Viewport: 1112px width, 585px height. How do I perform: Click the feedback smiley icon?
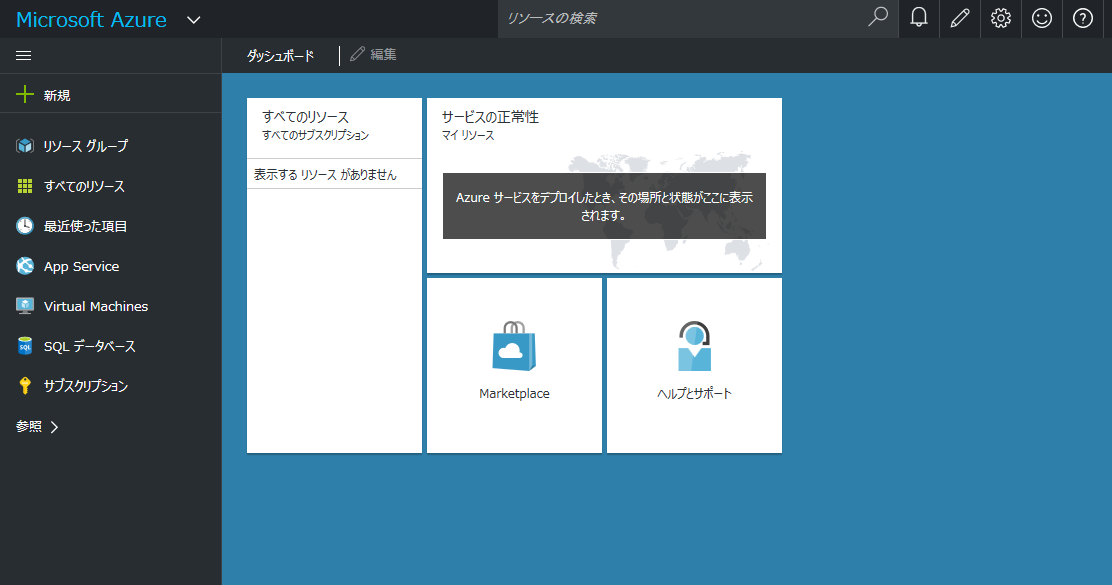[1042, 18]
